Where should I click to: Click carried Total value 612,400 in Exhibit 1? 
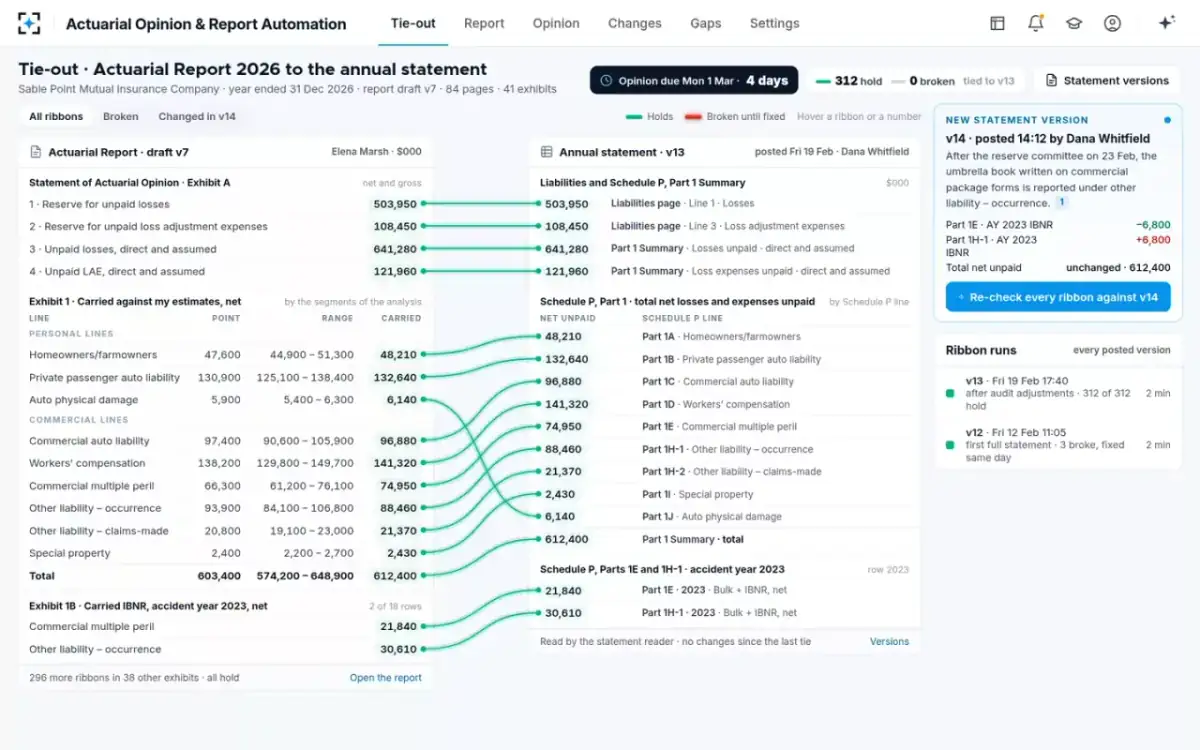(395, 576)
